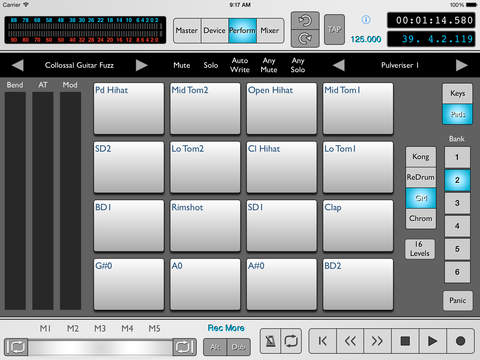Viewport: 480px width, 360px height.
Task: Select the Perform tab
Action: (242, 30)
